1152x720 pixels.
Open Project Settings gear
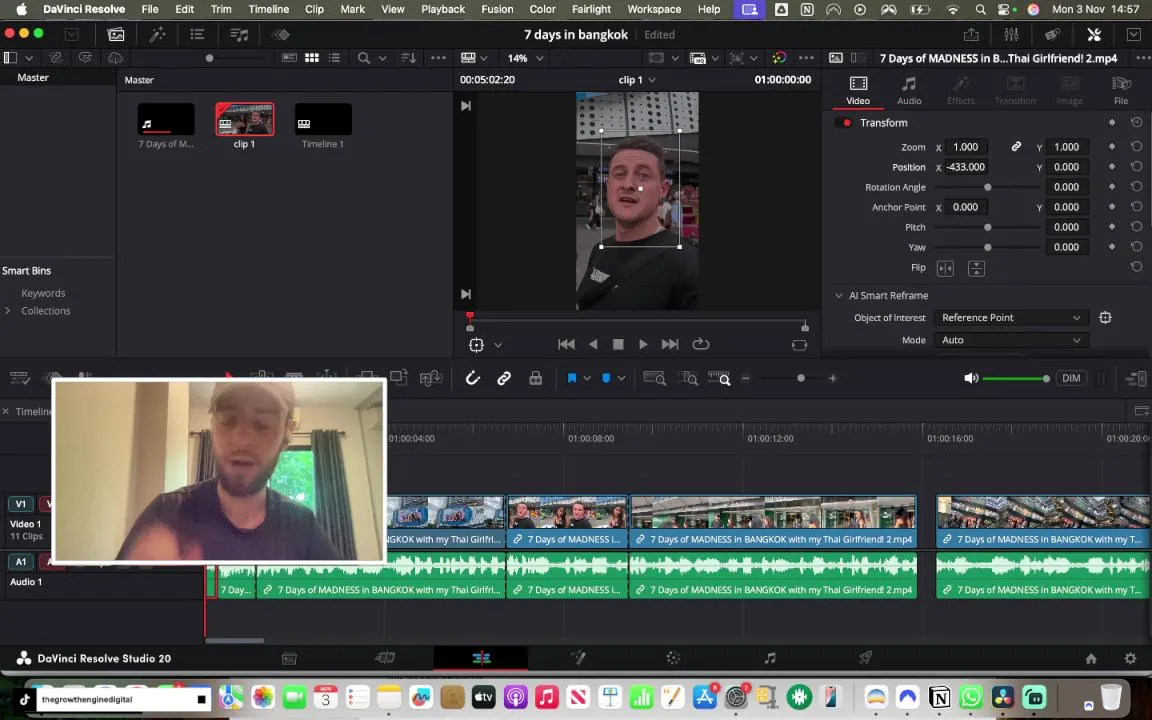1130,658
